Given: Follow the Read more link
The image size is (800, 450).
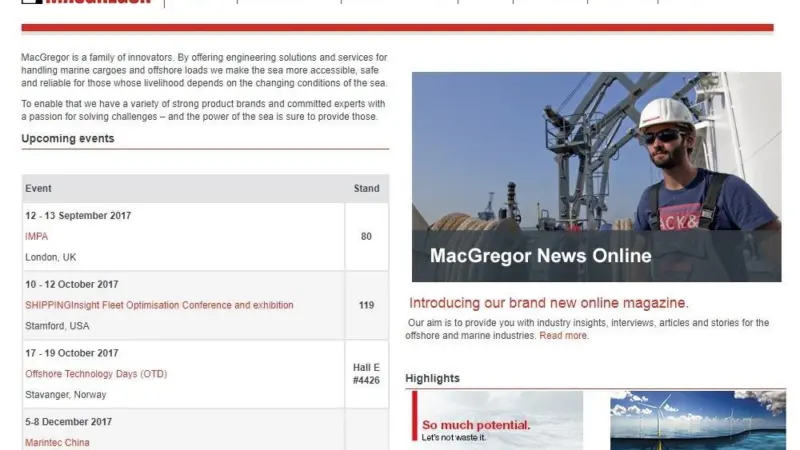Looking at the screenshot, I should click(x=563, y=336).
